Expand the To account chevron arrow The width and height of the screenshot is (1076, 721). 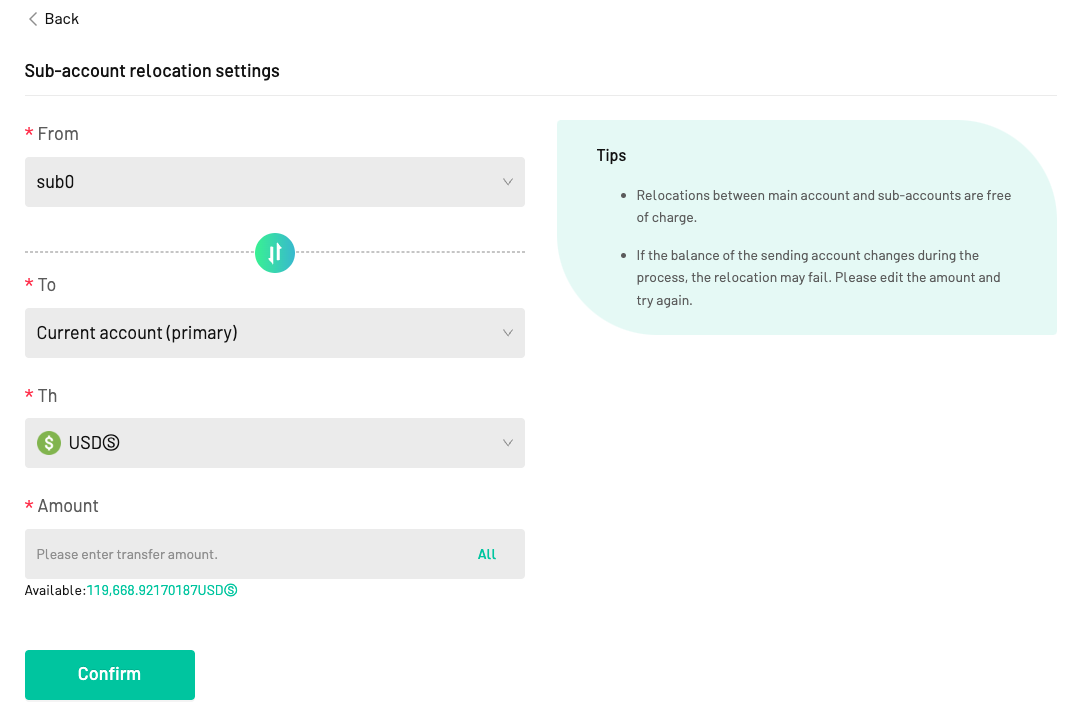pyautogui.click(x=508, y=333)
